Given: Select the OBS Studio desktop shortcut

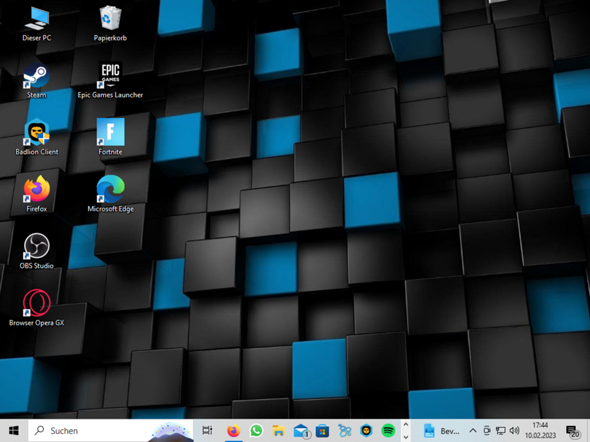Looking at the screenshot, I should click(x=36, y=251).
